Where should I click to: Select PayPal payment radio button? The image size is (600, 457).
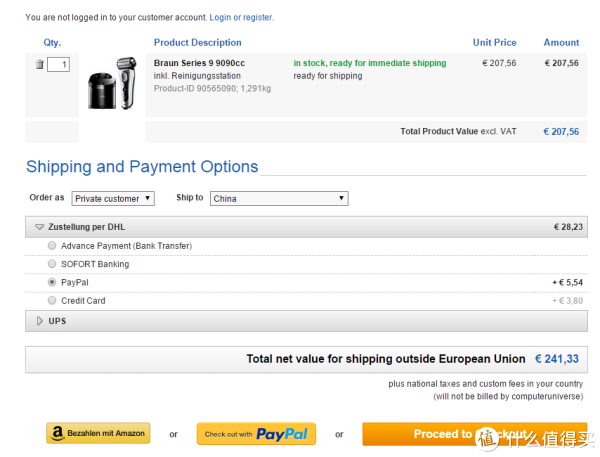(52, 282)
